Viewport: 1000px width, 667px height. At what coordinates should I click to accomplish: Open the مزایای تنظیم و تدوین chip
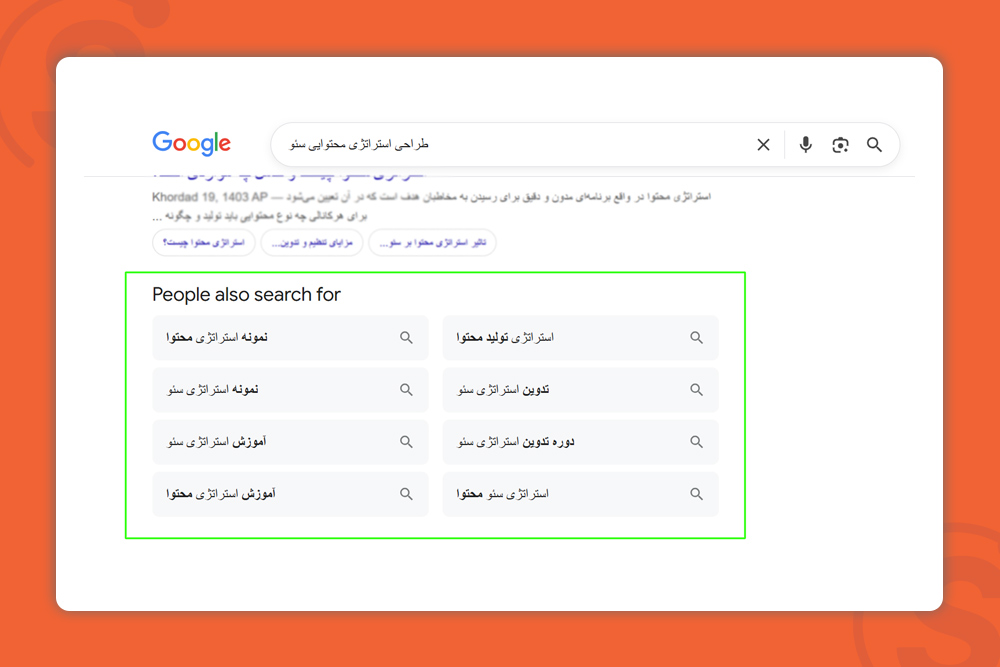pos(311,242)
